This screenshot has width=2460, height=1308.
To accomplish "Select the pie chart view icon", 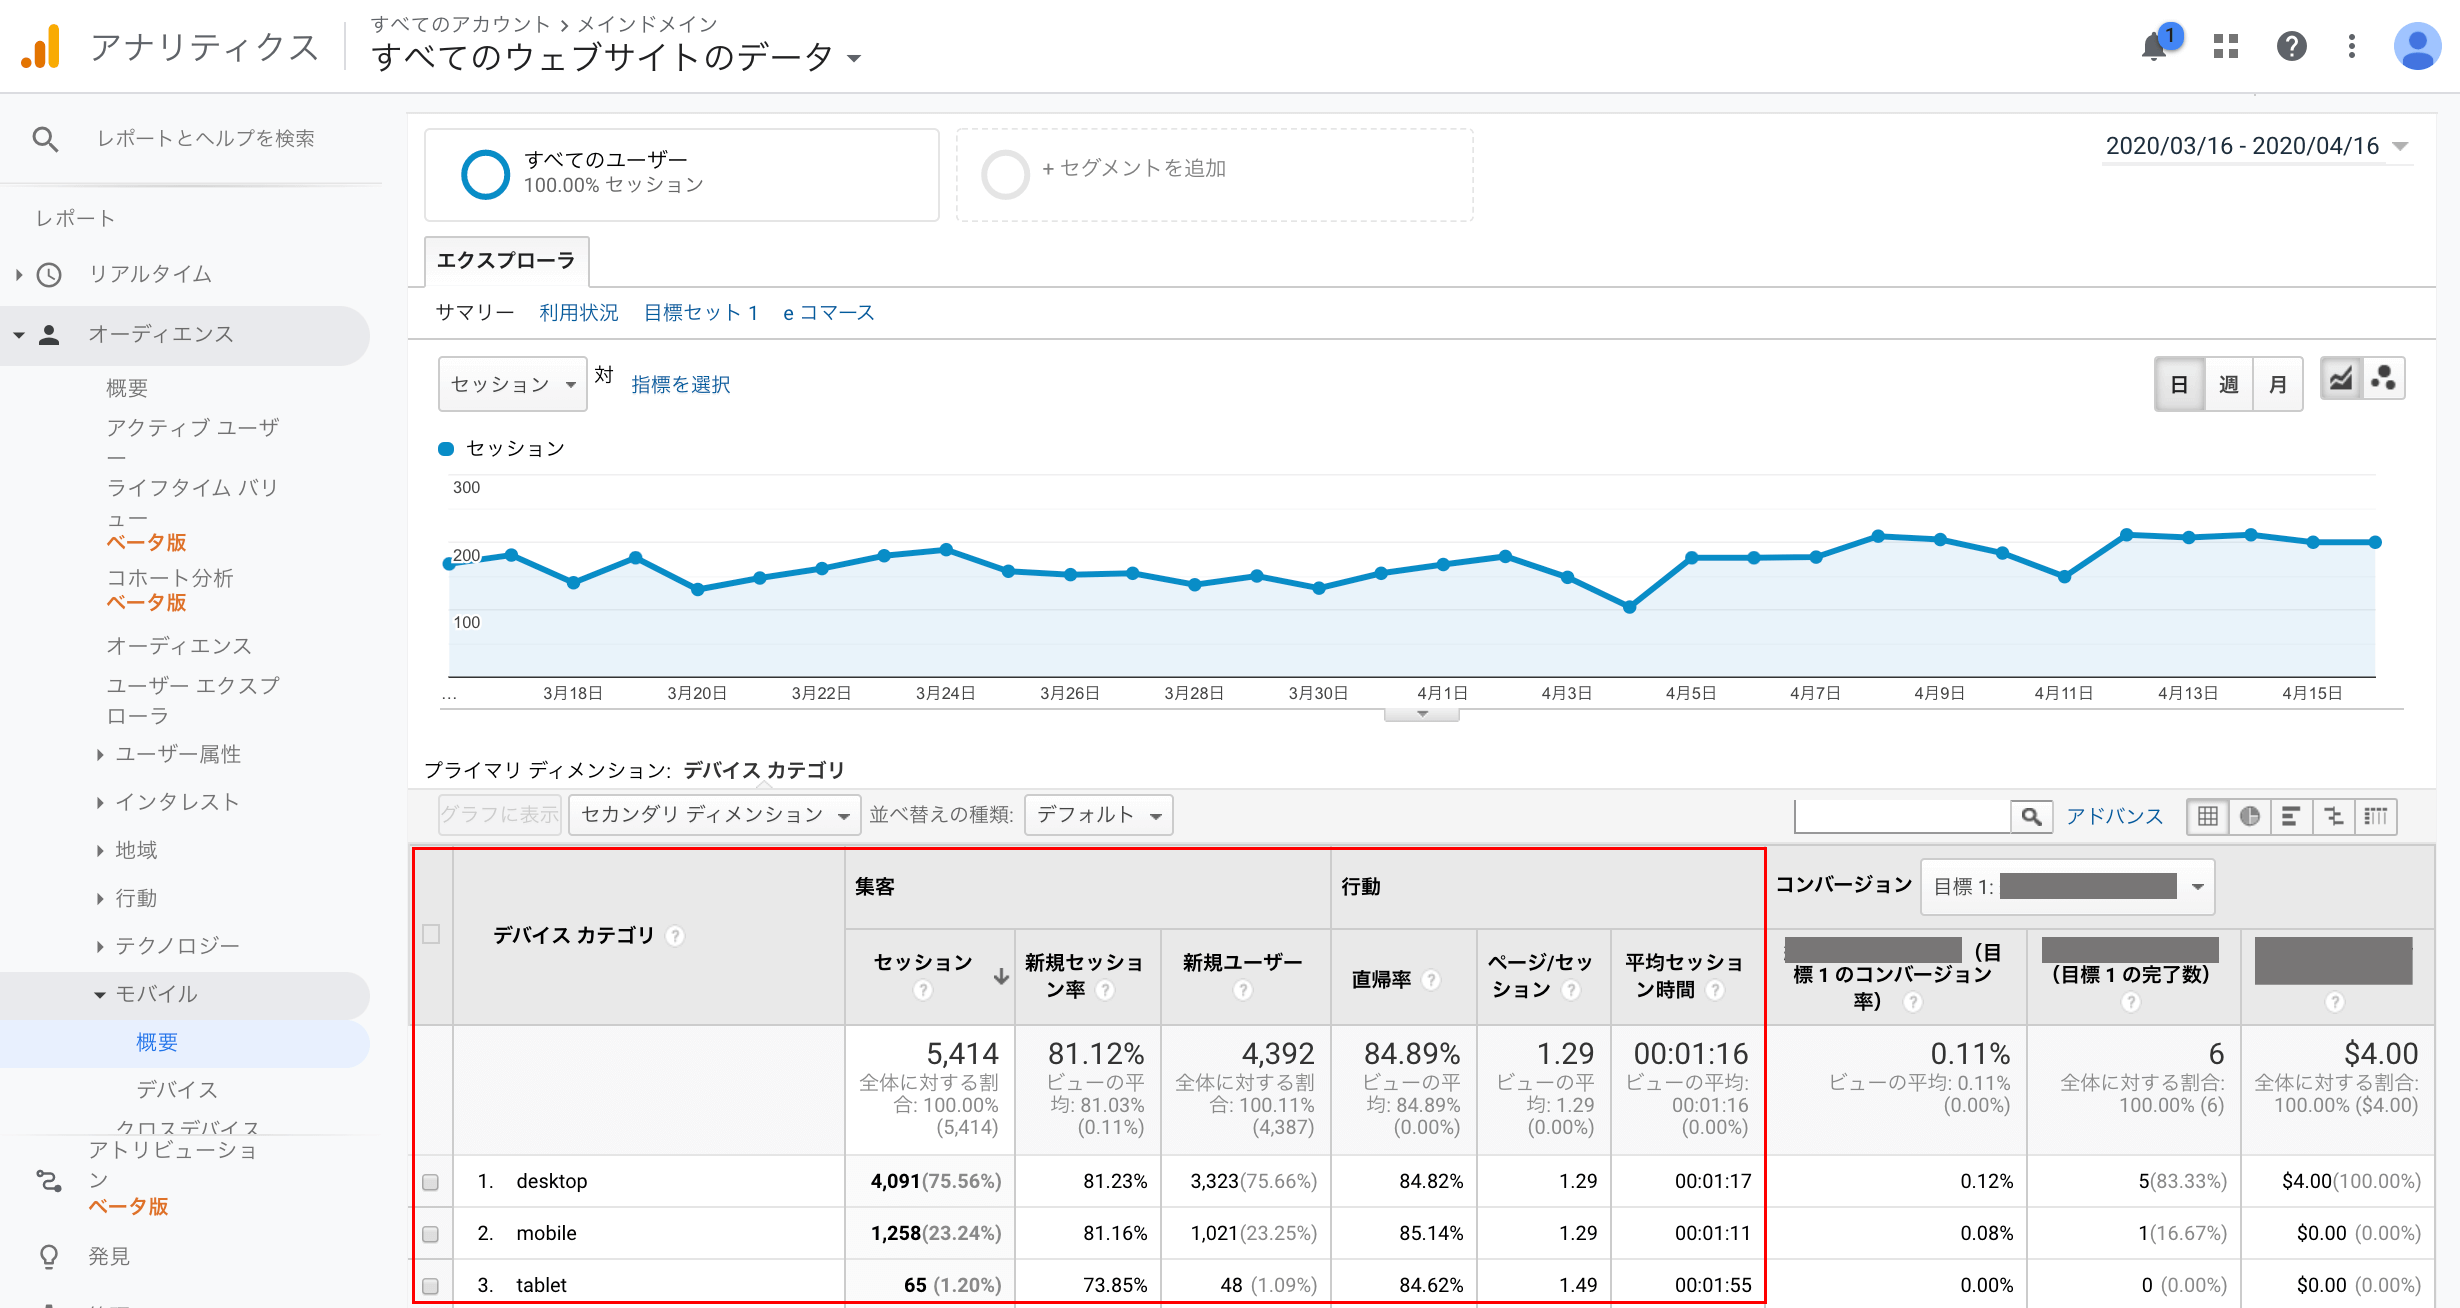I will (x=2250, y=817).
